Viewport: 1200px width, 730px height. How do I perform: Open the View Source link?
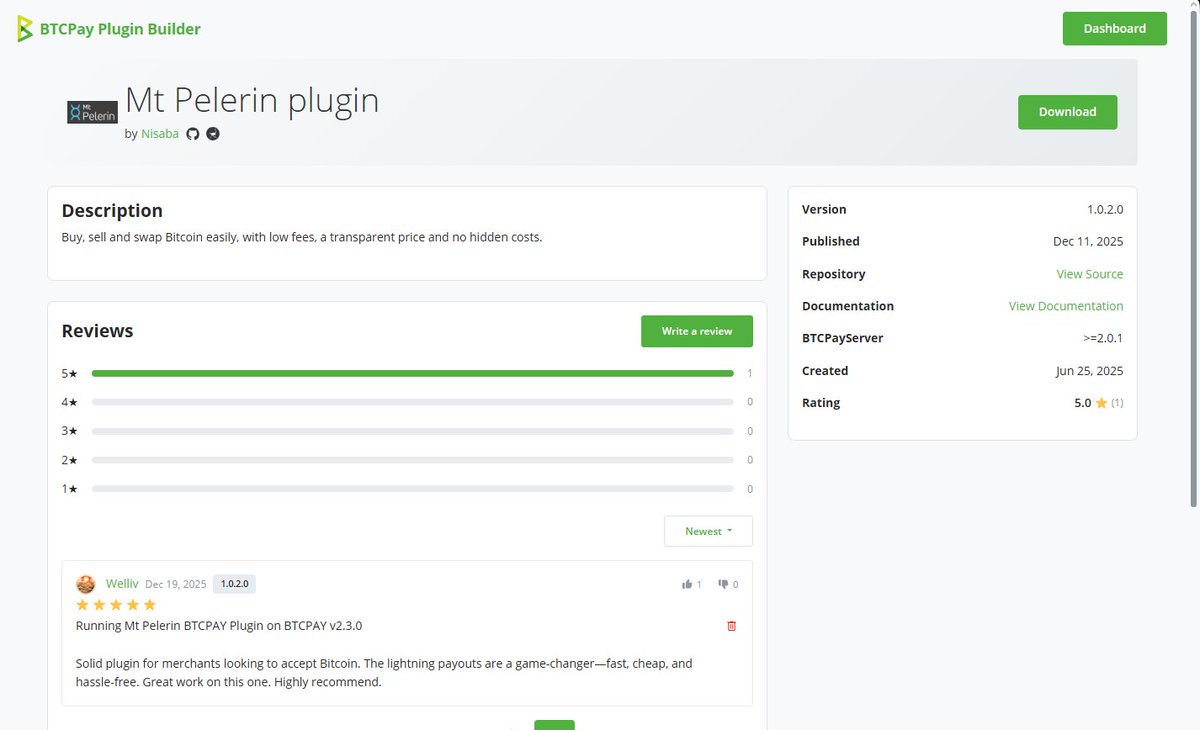pyautogui.click(x=1090, y=274)
